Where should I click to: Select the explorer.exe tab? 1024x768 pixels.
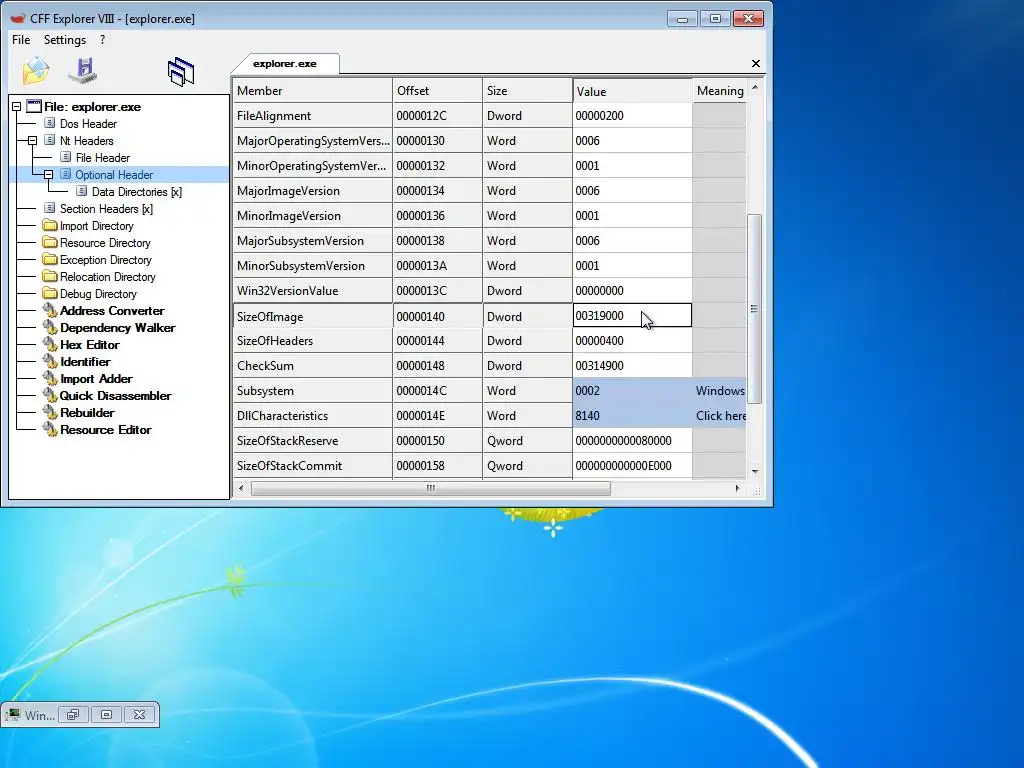click(285, 63)
